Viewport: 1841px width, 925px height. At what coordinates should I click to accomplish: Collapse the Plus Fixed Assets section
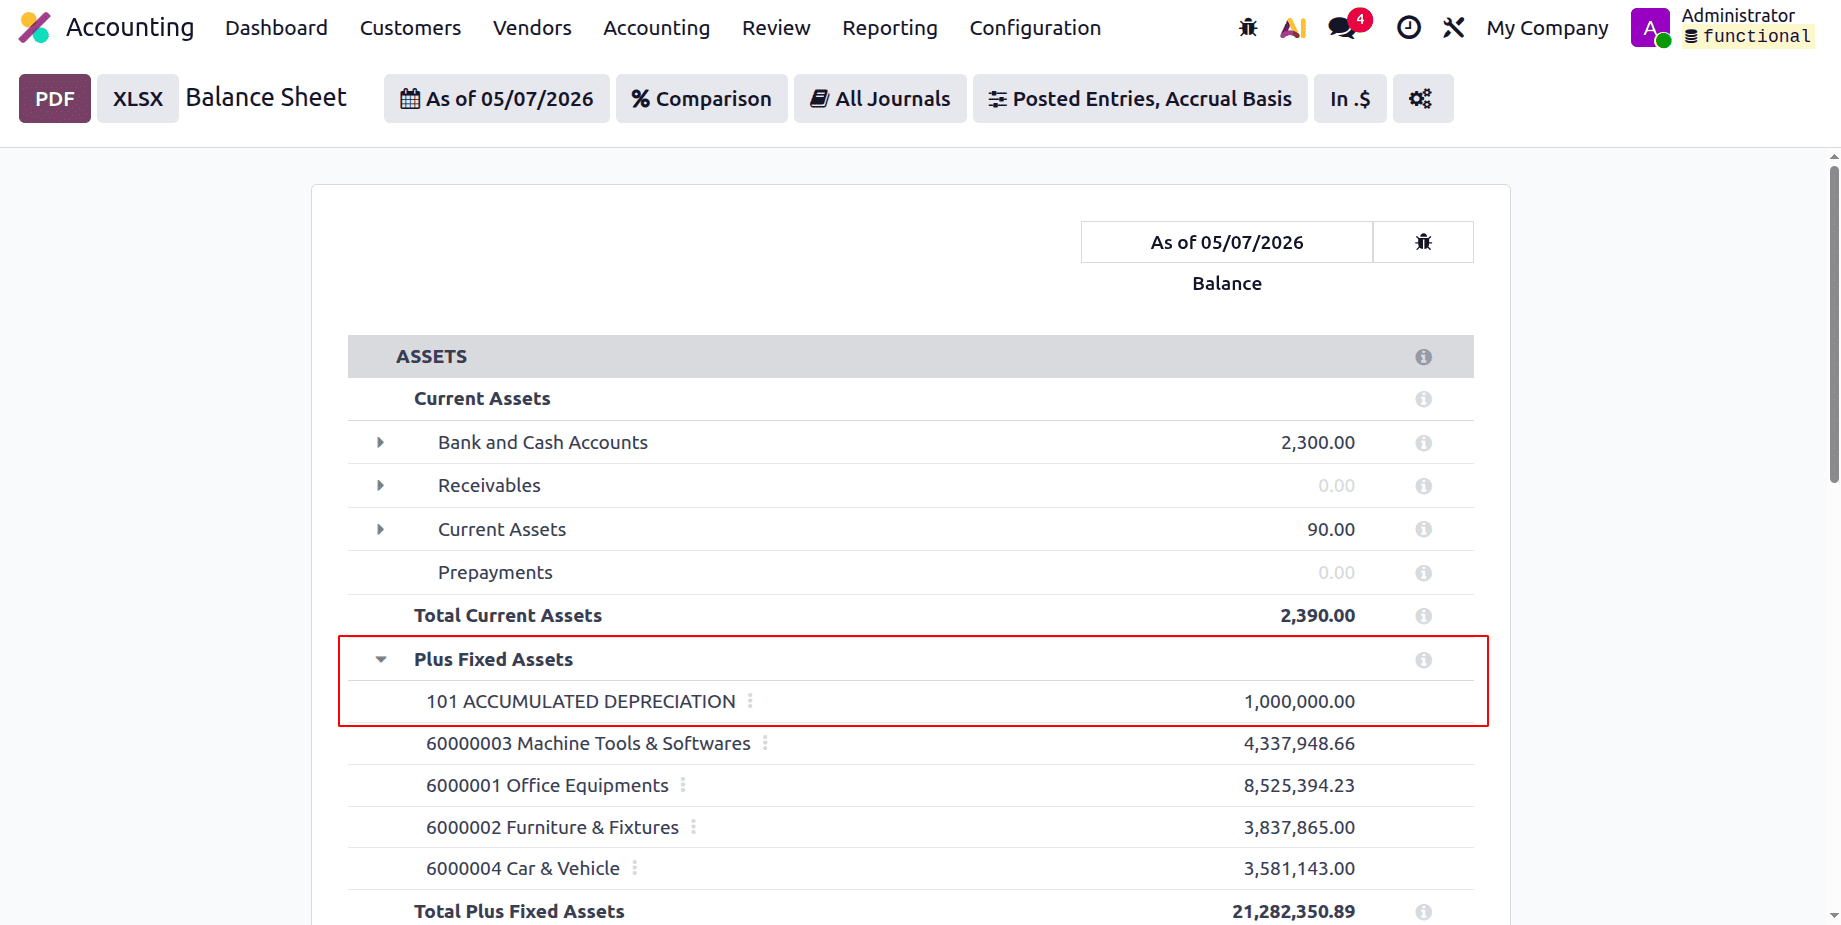381,659
